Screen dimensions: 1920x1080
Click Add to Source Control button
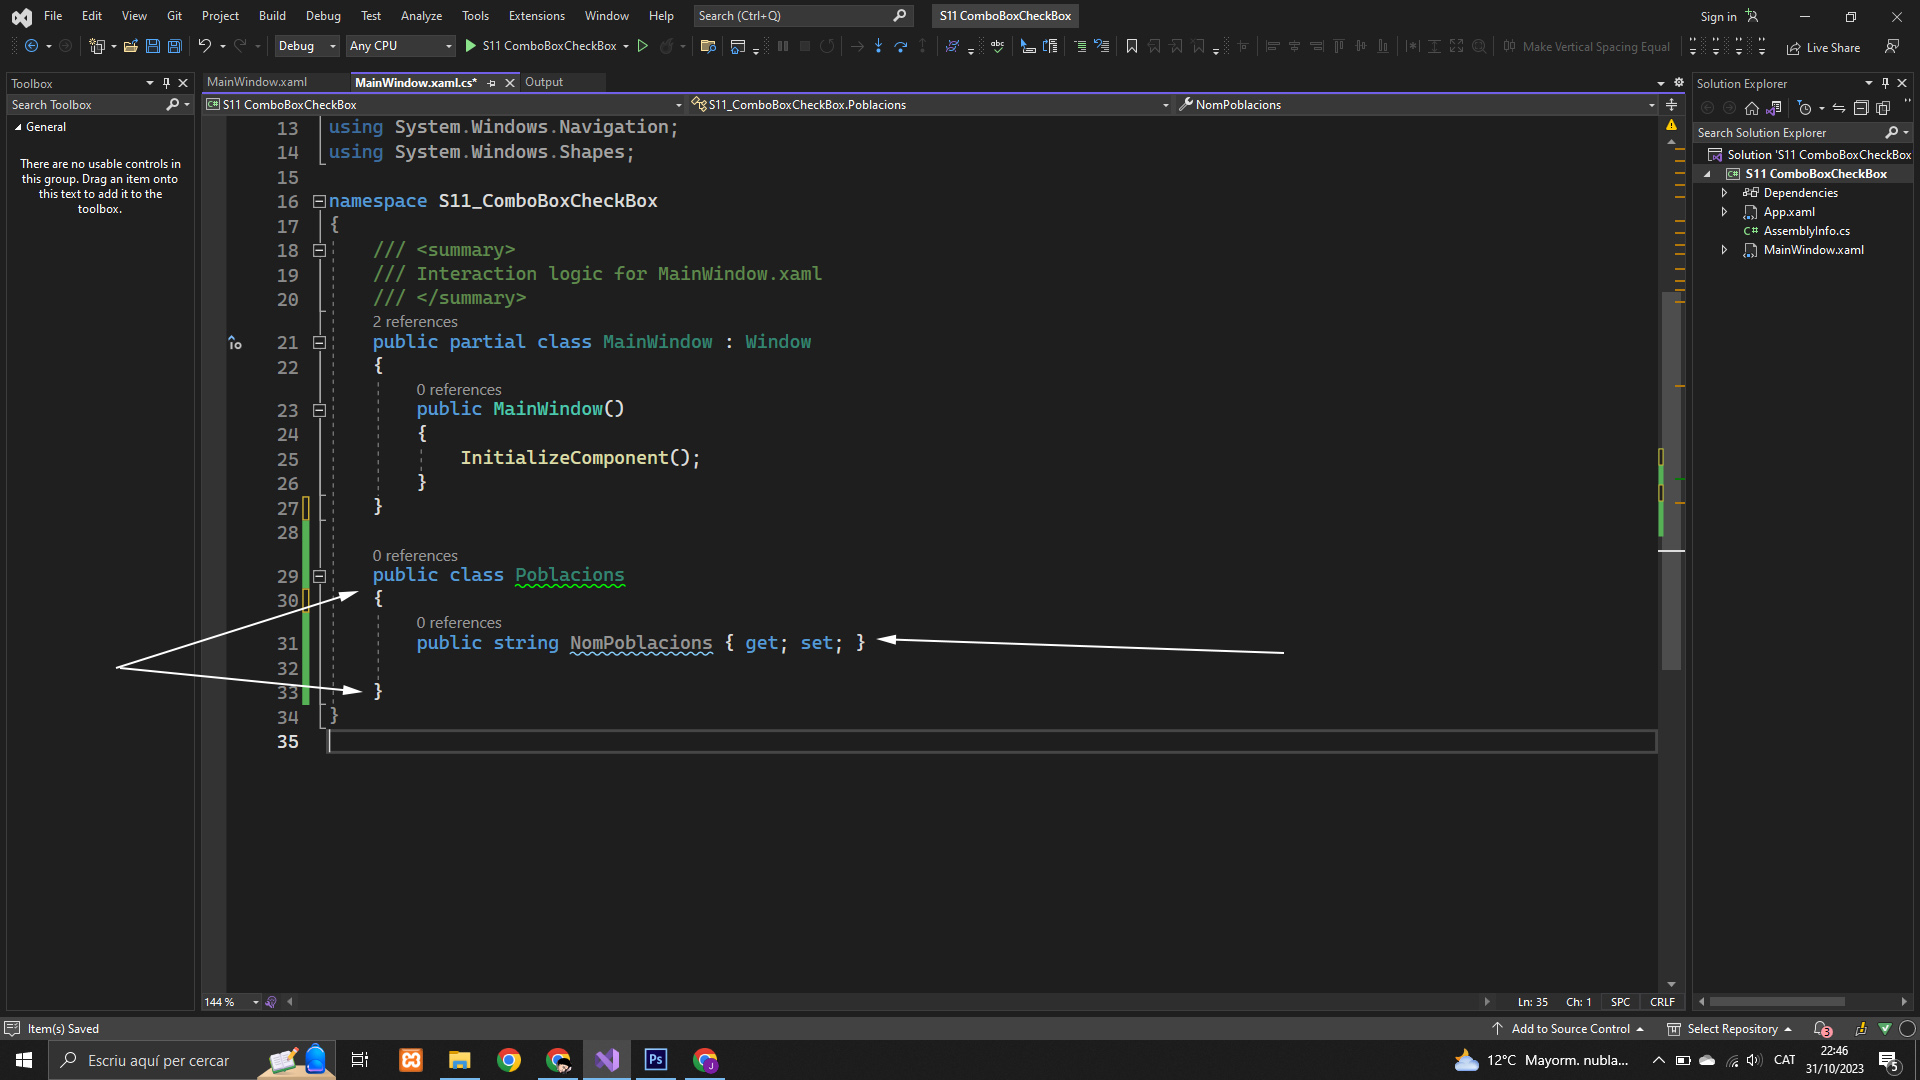1568,1029
